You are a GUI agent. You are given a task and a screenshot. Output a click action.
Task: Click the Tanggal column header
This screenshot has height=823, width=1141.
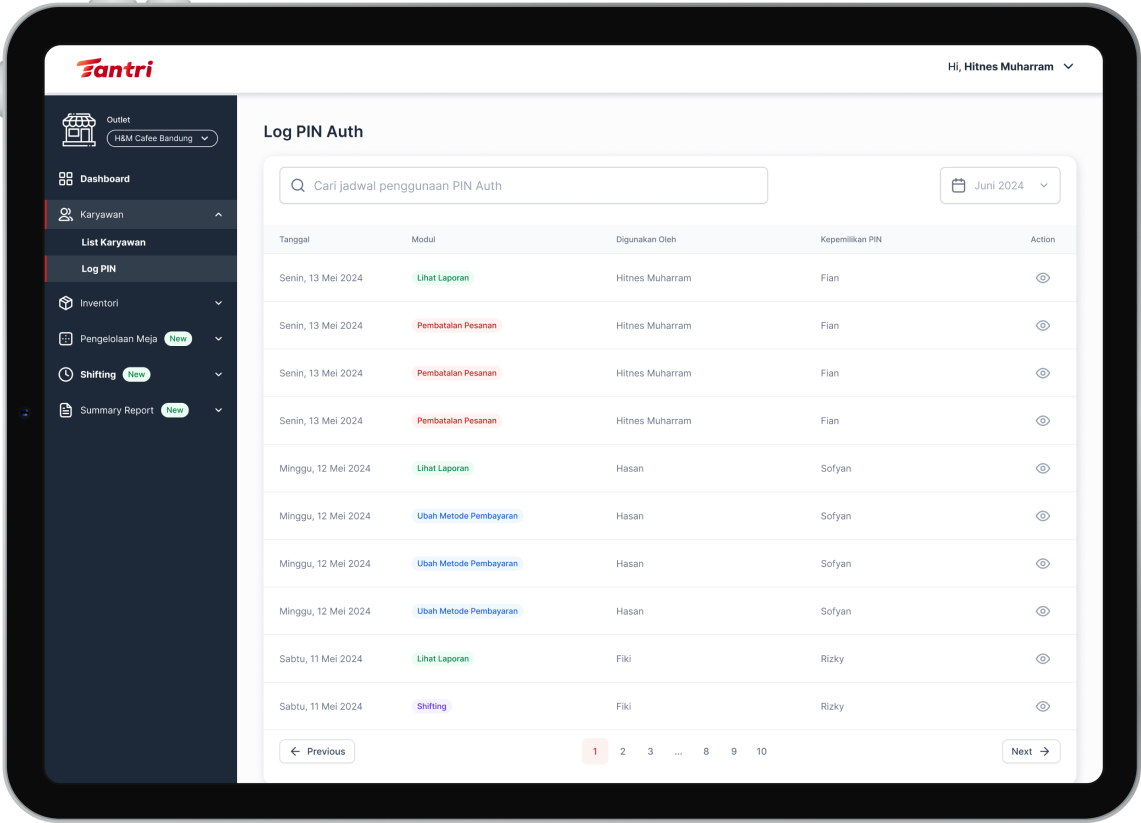[x=294, y=239]
